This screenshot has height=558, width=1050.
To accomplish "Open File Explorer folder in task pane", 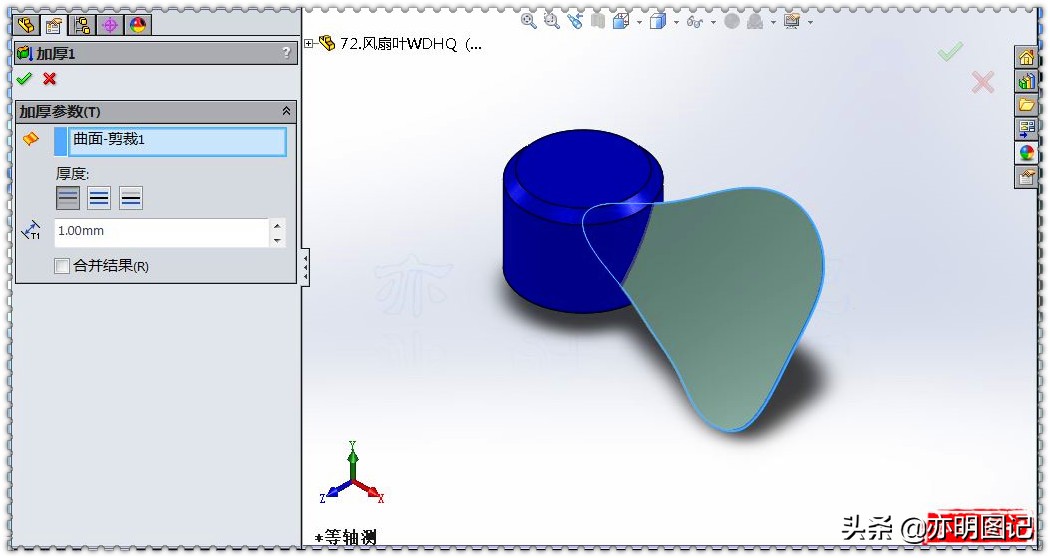I will [1026, 105].
